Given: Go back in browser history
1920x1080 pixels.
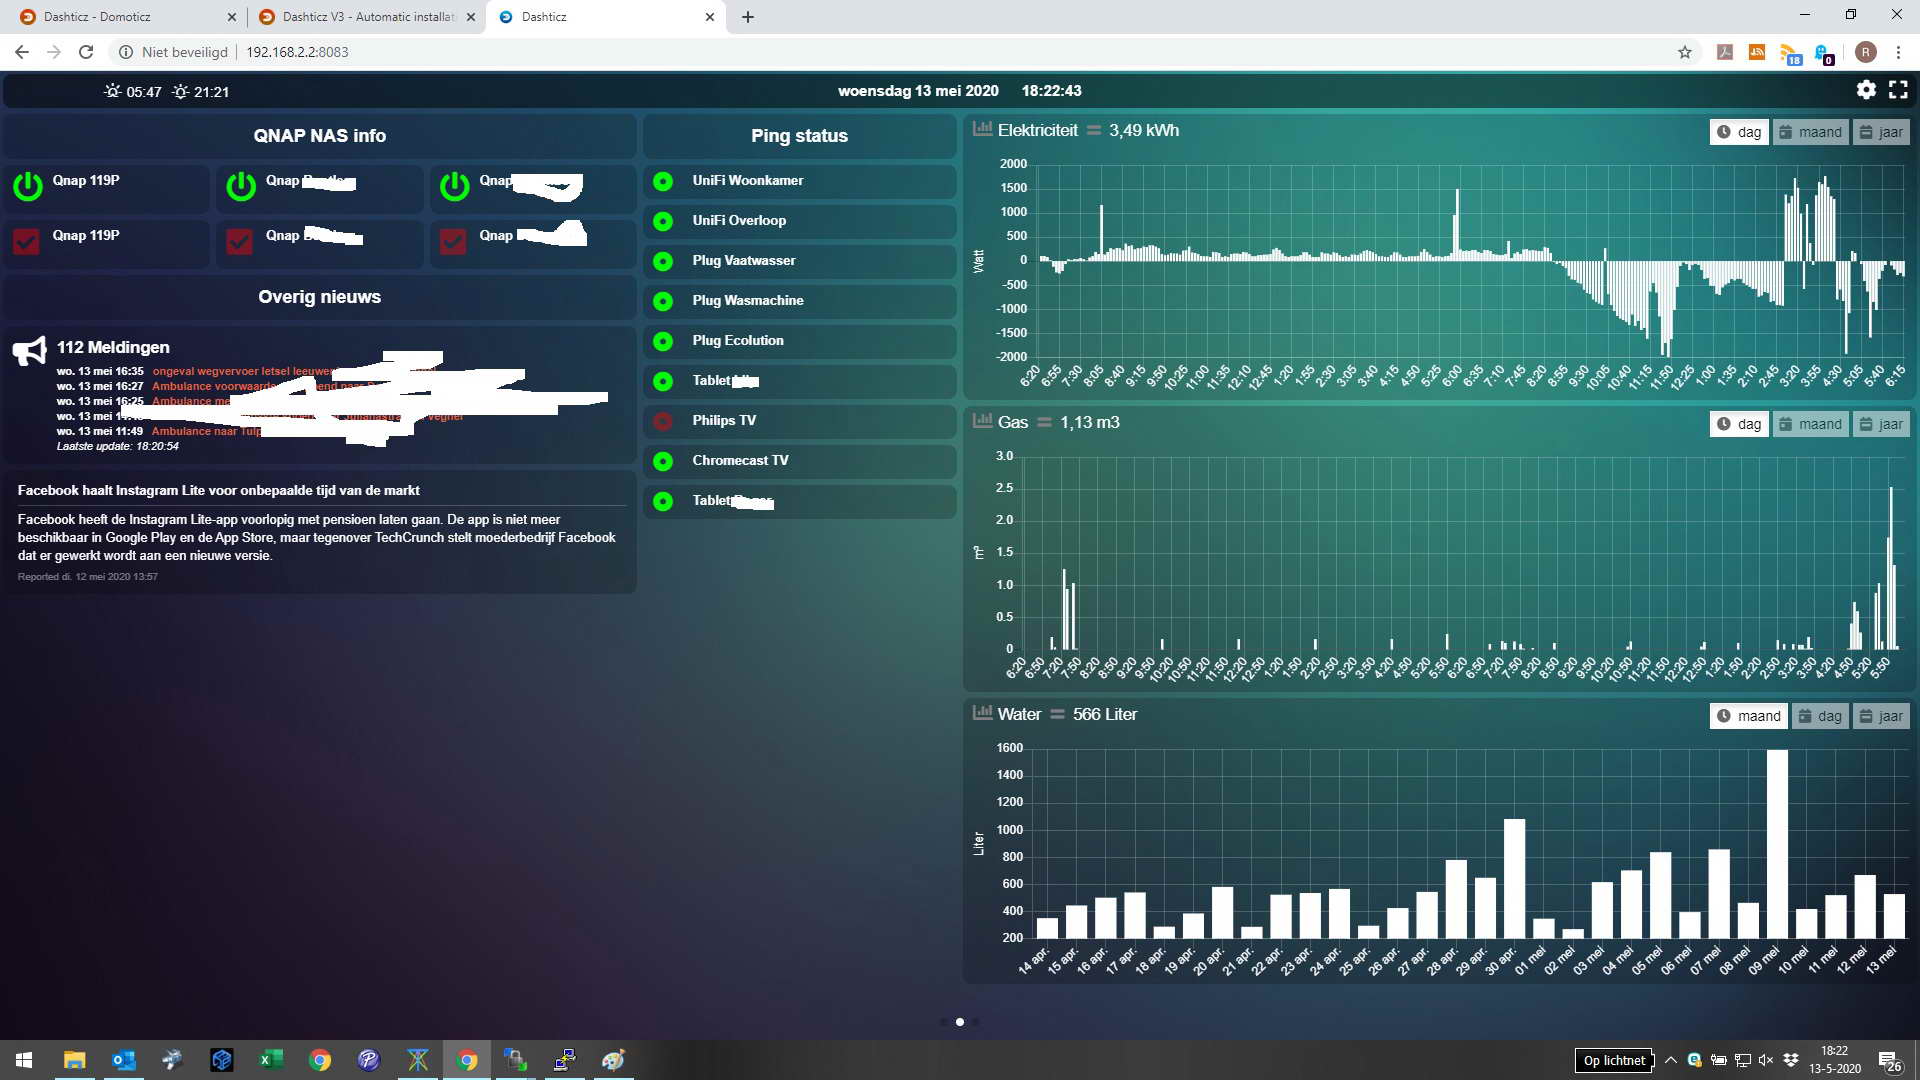Looking at the screenshot, I should click(x=22, y=52).
